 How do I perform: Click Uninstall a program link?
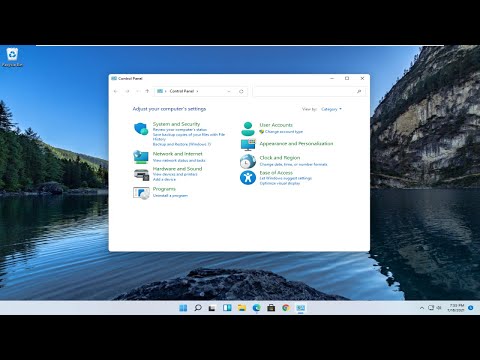click(x=170, y=196)
